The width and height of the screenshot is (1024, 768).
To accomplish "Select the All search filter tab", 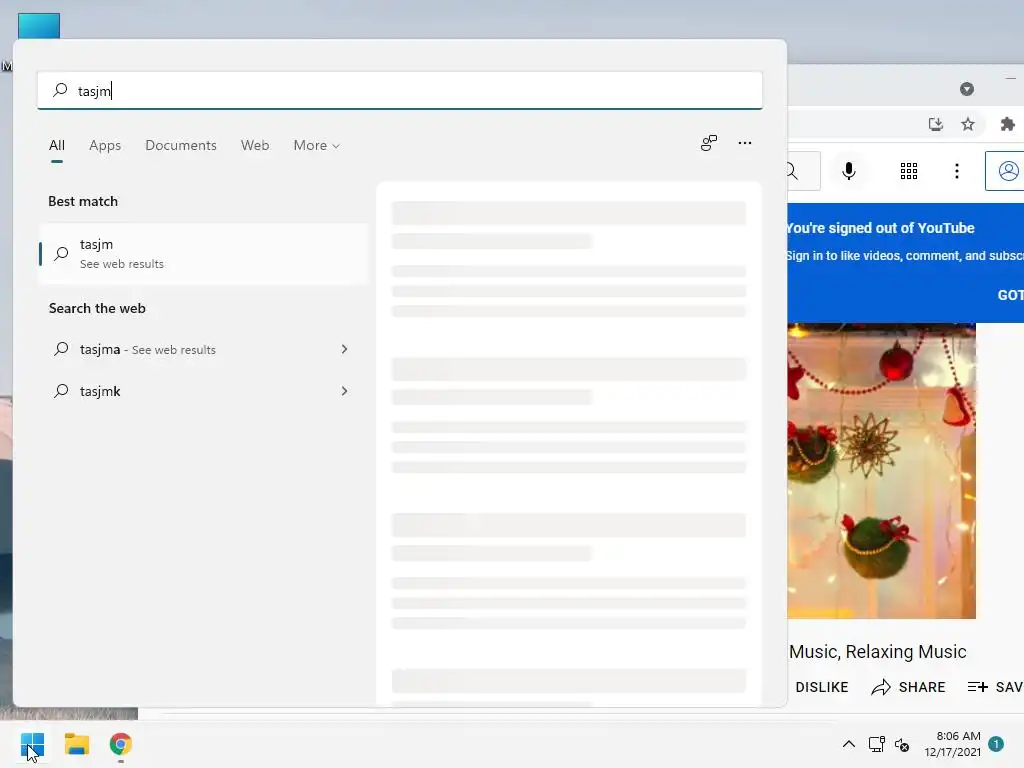I will [57, 145].
